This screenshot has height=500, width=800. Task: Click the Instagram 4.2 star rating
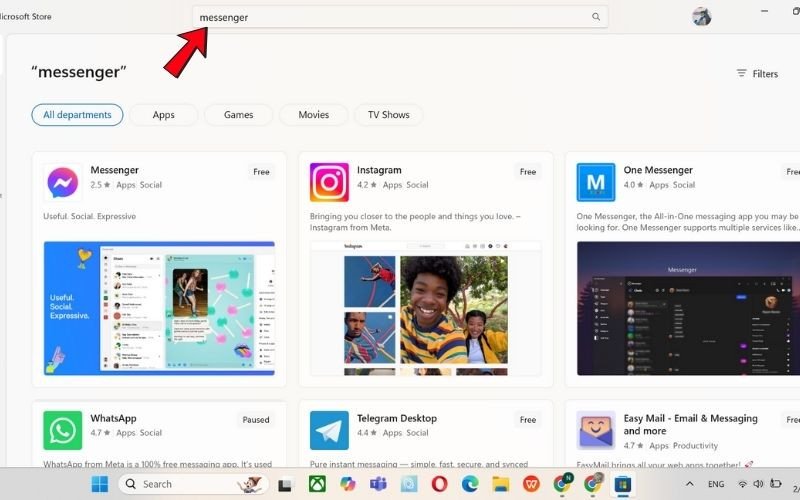(367, 185)
